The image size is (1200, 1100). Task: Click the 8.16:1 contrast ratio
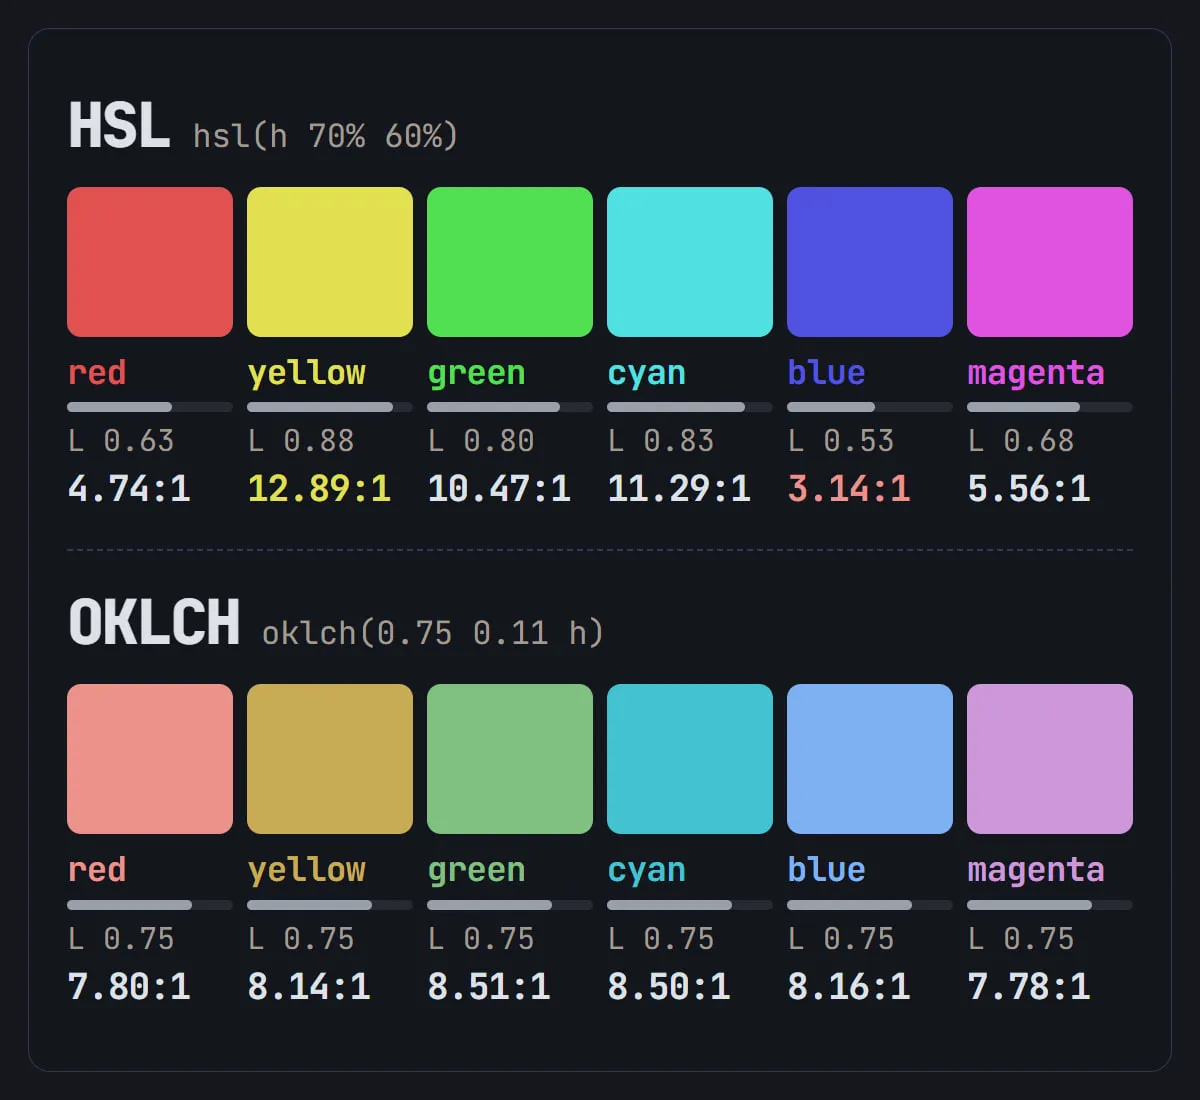point(849,987)
